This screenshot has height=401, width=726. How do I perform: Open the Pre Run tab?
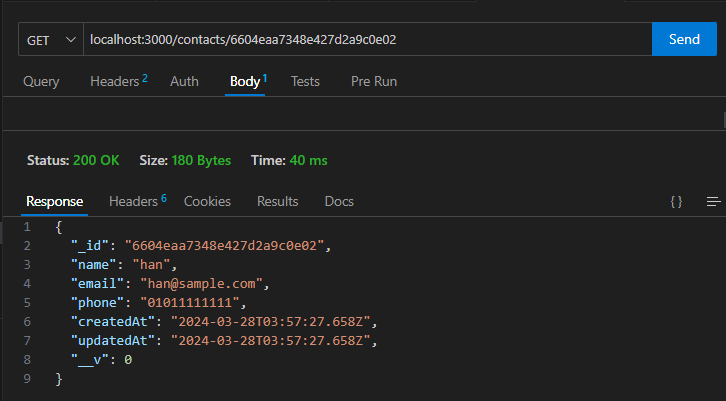coord(374,81)
